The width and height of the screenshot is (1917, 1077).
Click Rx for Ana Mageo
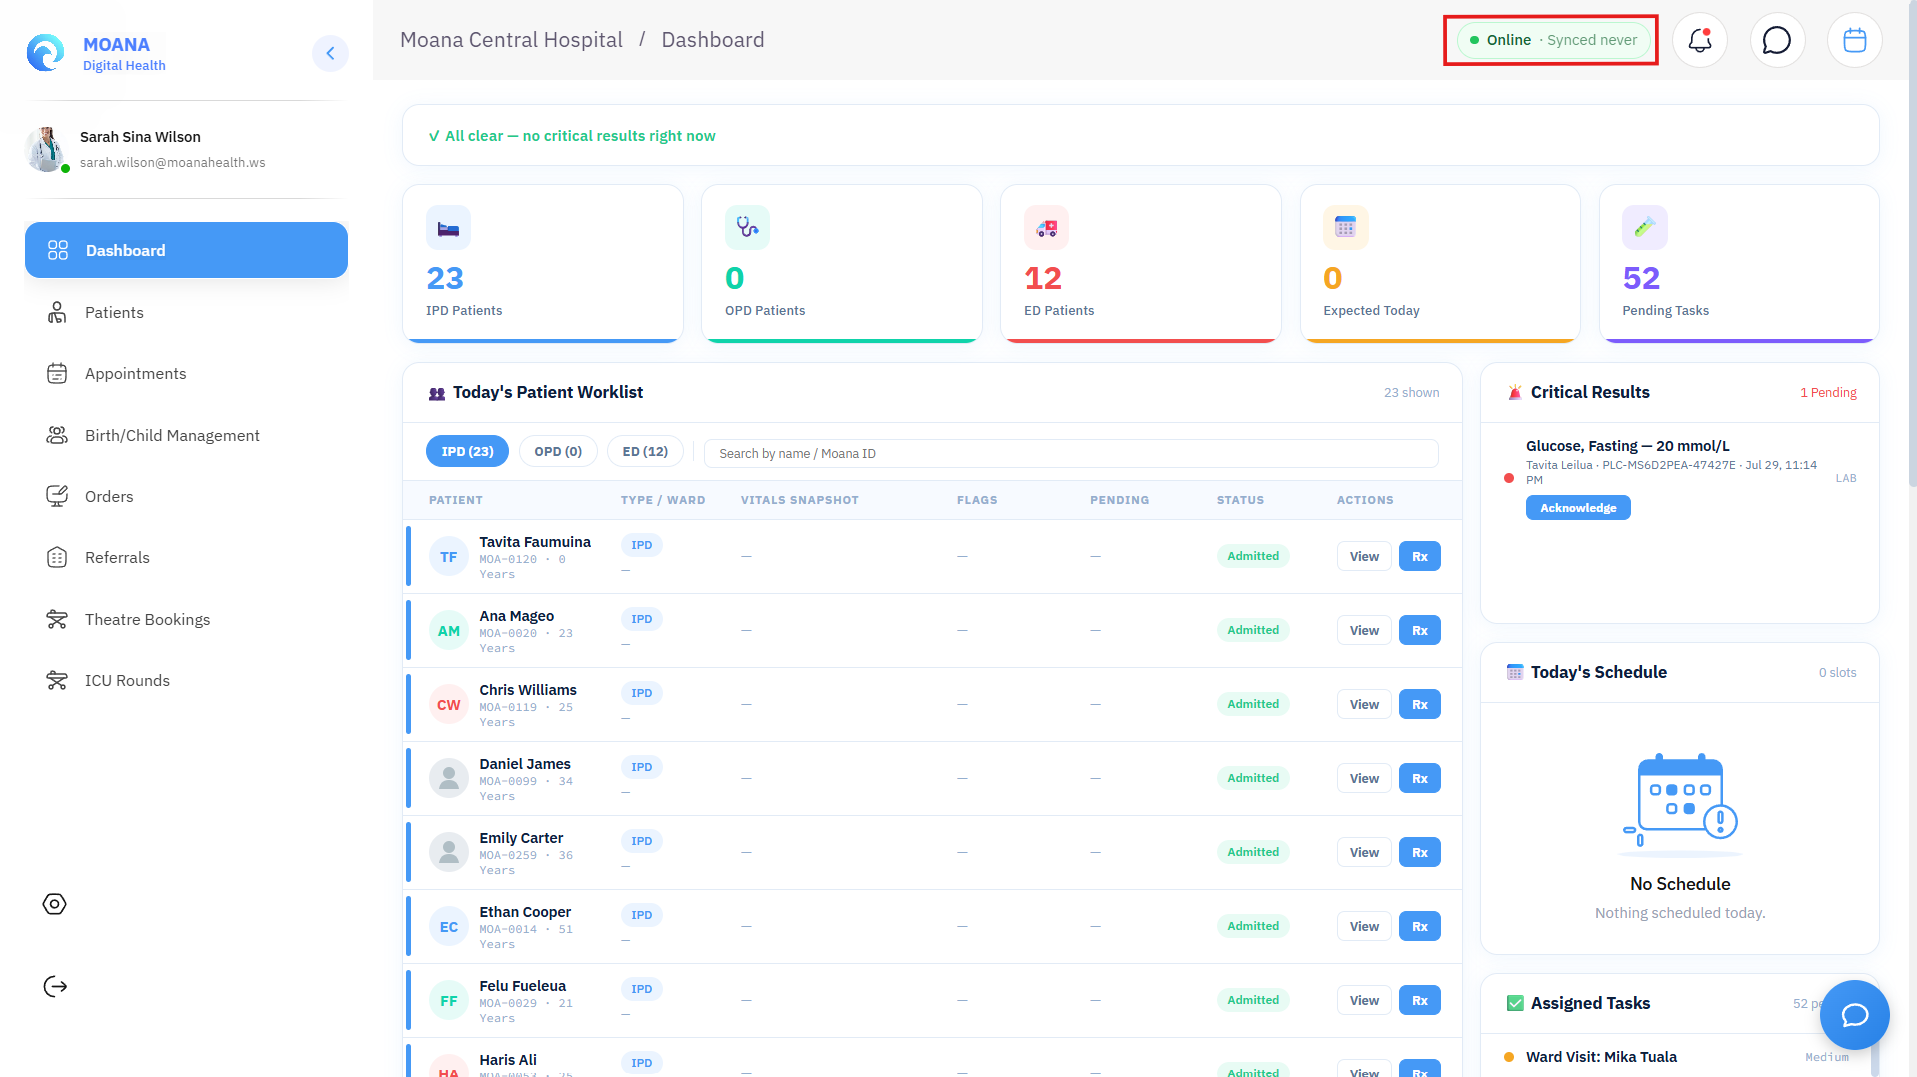click(1419, 631)
